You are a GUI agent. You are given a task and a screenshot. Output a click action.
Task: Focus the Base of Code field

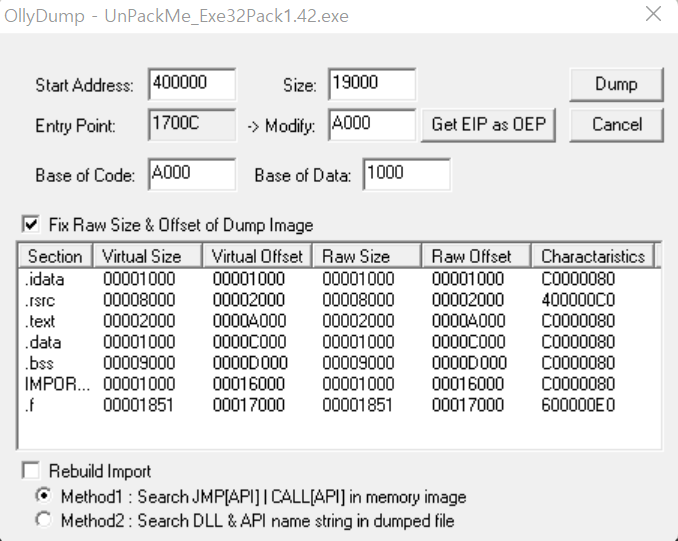click(192, 174)
